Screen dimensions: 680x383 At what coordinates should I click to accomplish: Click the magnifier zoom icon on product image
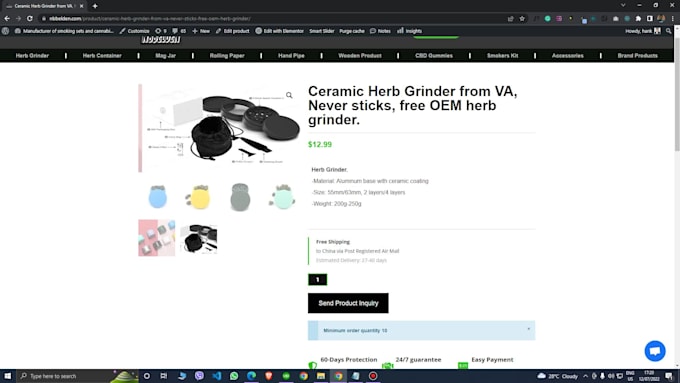pos(289,95)
